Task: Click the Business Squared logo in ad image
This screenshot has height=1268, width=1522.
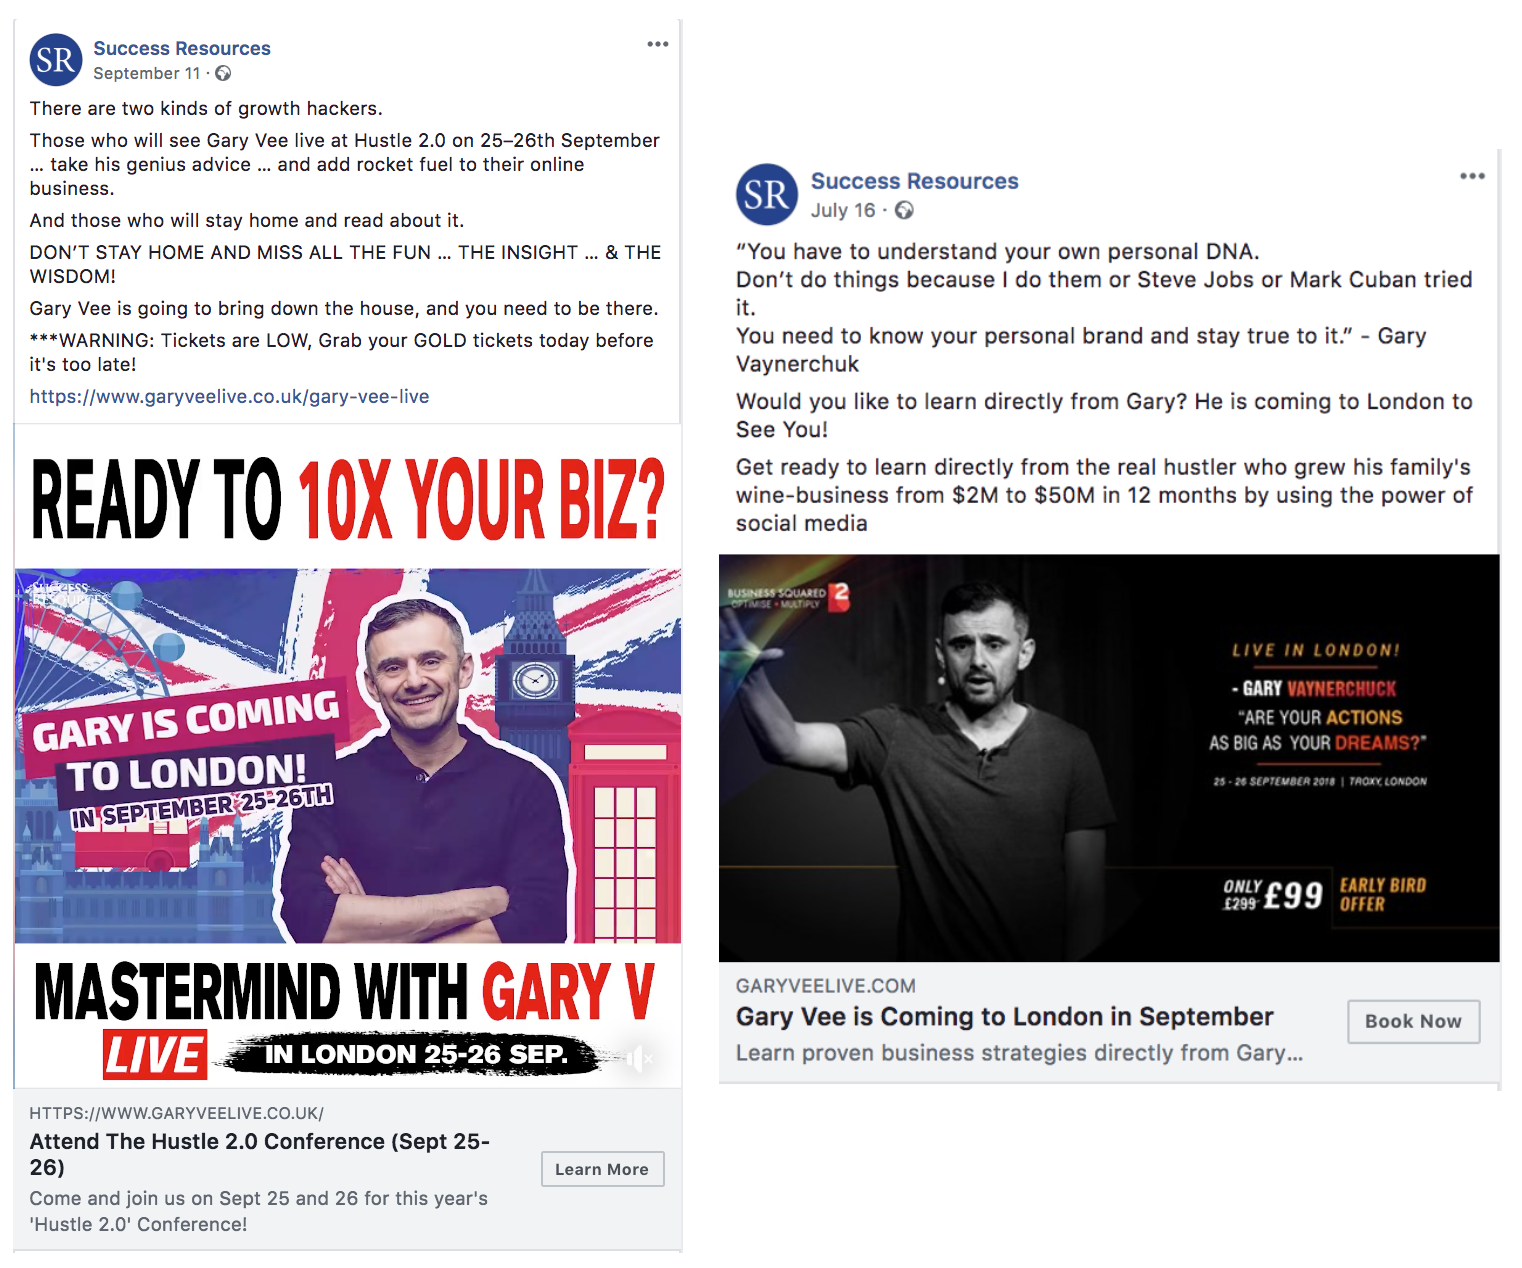Action: pyautogui.click(x=788, y=597)
